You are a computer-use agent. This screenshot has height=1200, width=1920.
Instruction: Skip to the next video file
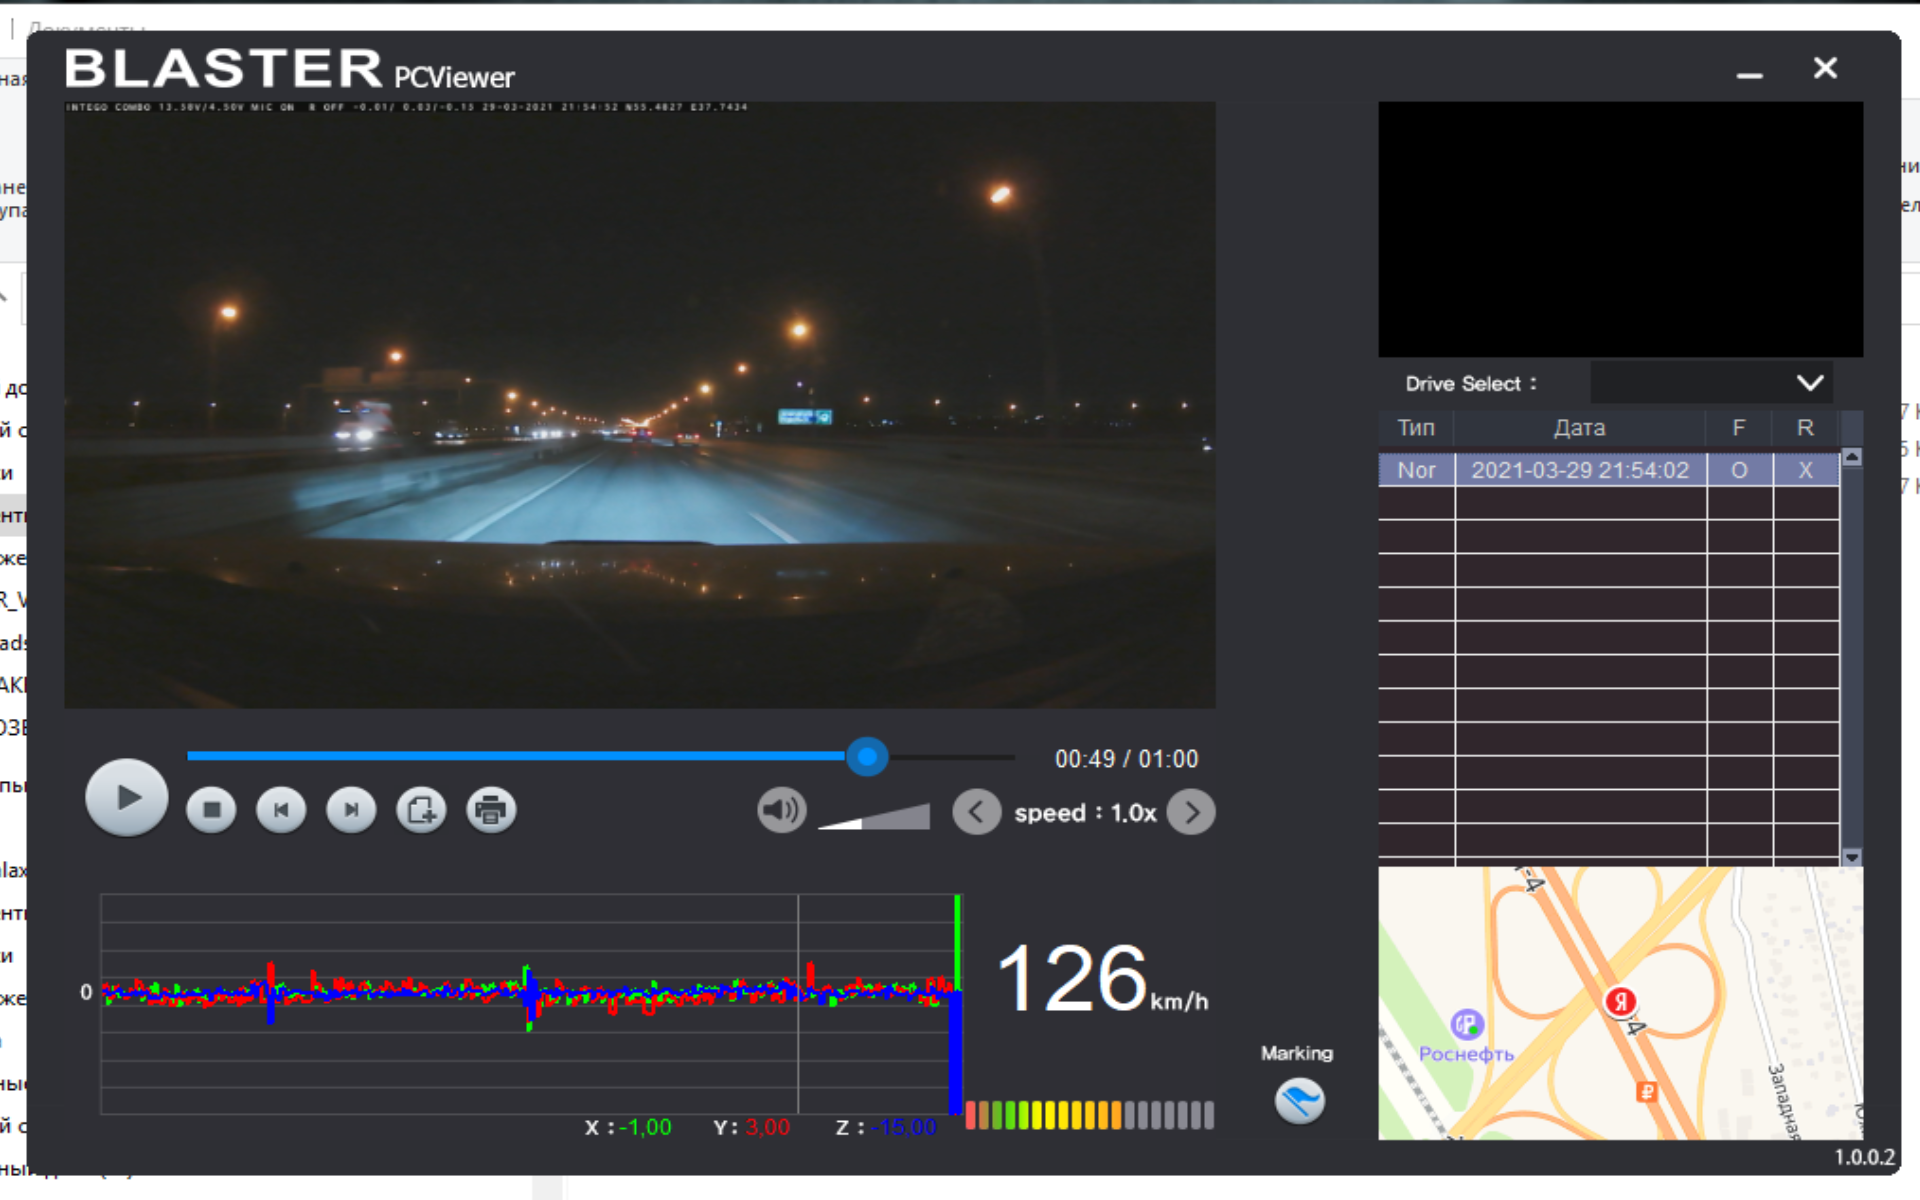tap(351, 810)
